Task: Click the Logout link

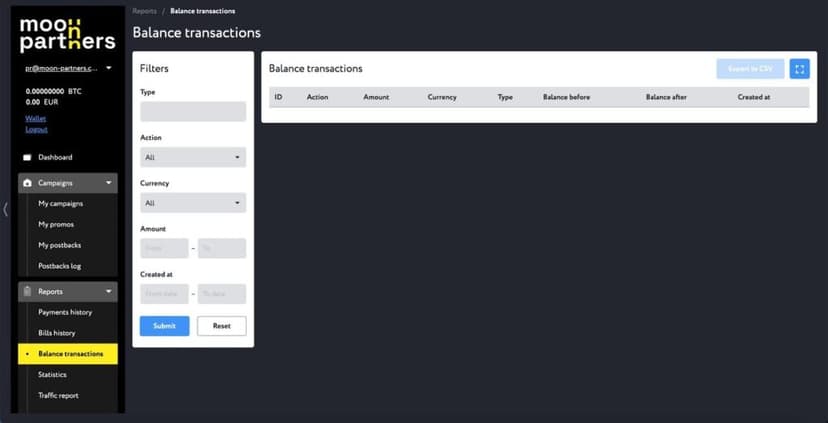Action: [x=36, y=129]
